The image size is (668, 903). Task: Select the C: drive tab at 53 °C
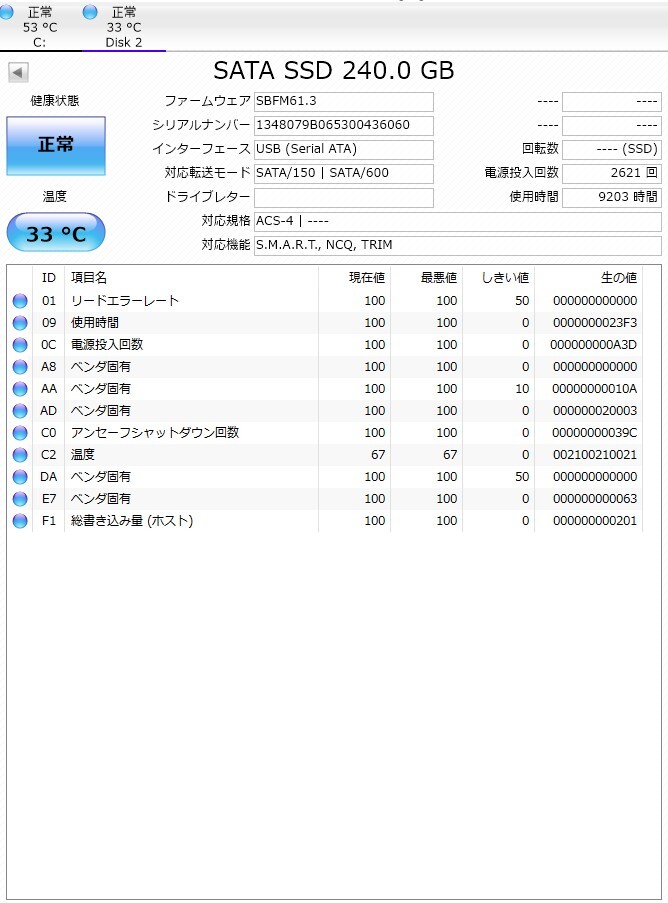click(40, 26)
